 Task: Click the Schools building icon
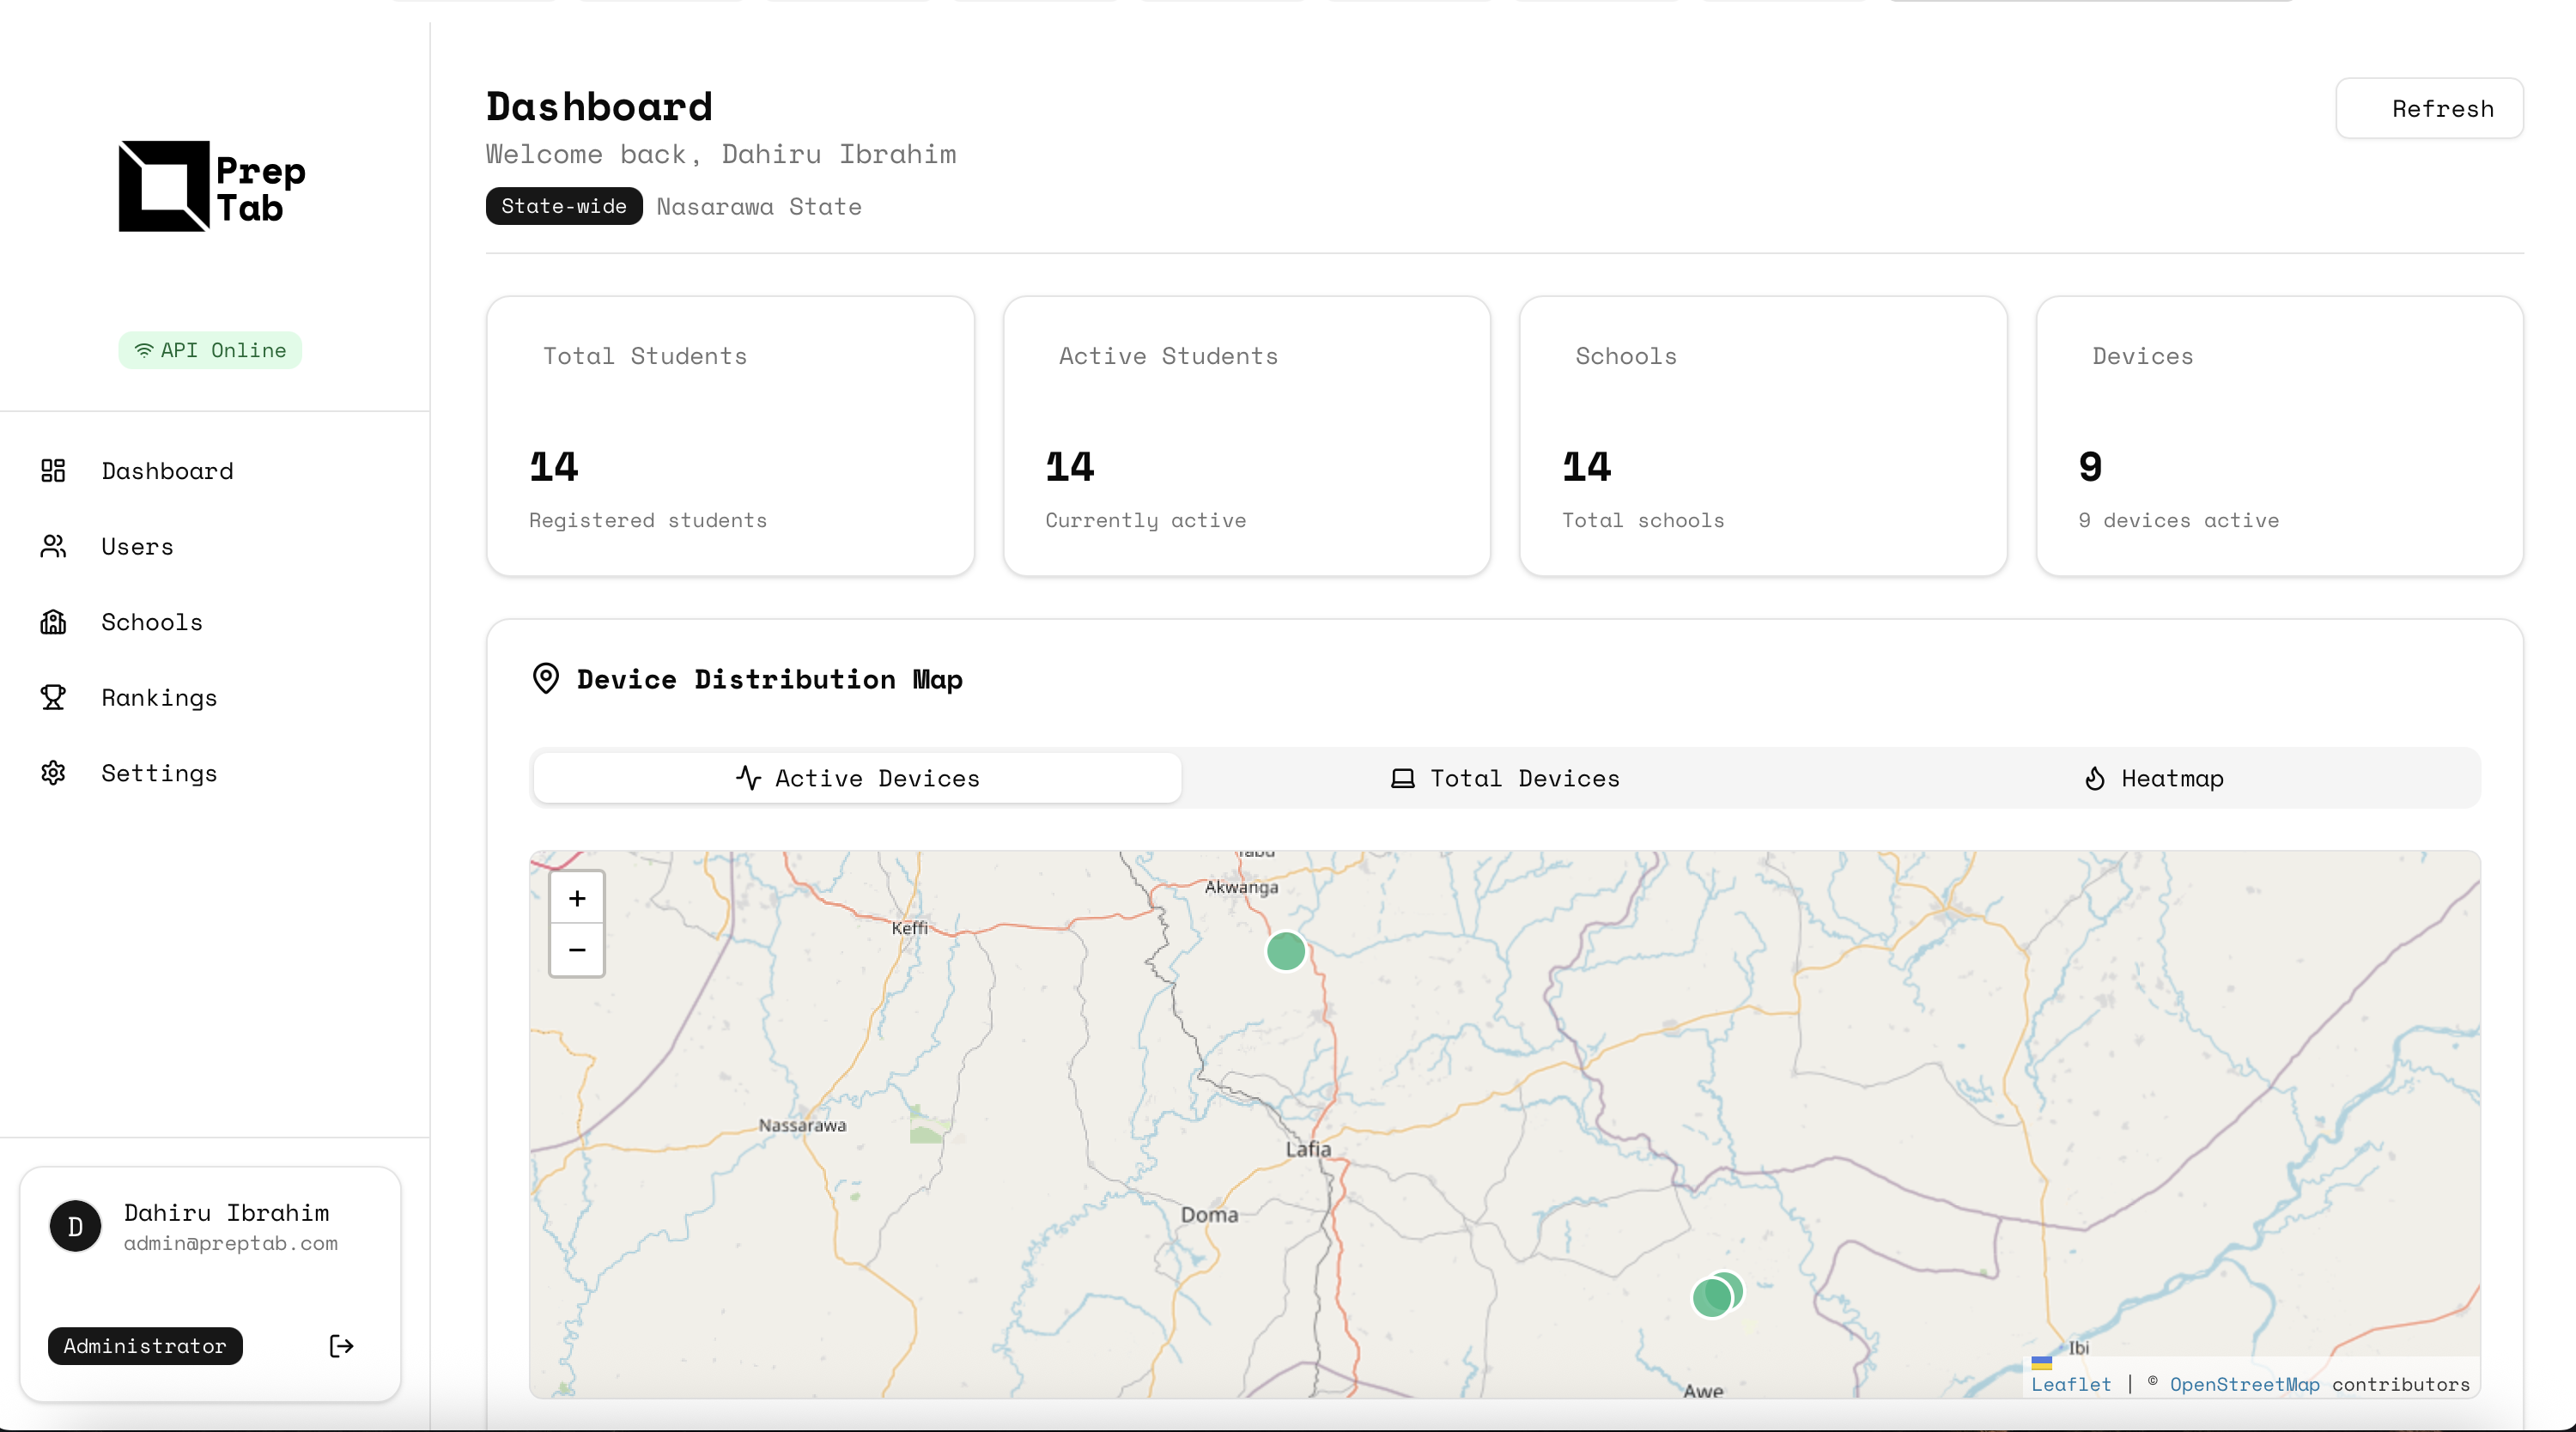click(53, 622)
